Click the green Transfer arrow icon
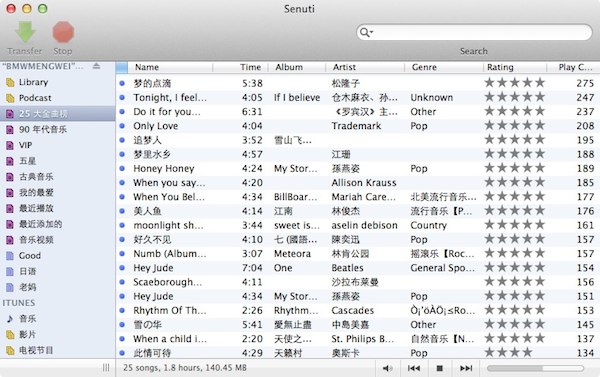600x377 pixels. click(x=25, y=32)
